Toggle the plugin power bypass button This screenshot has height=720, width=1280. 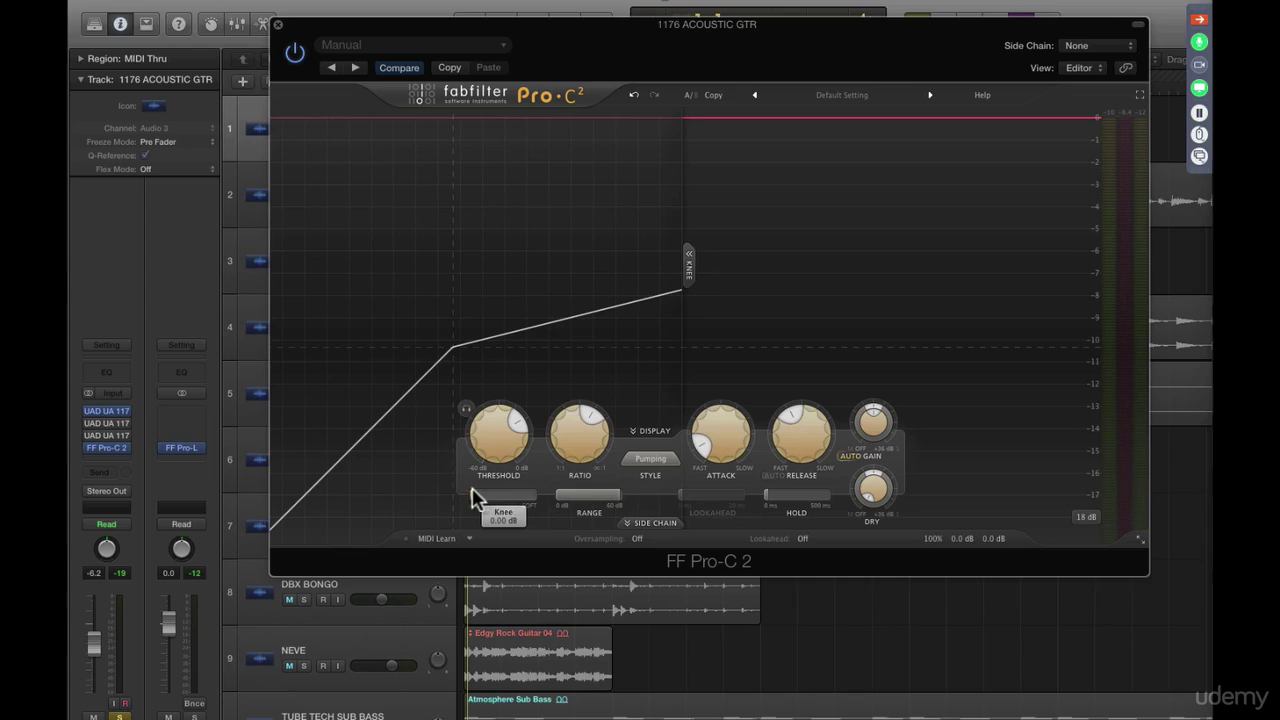[x=295, y=53]
